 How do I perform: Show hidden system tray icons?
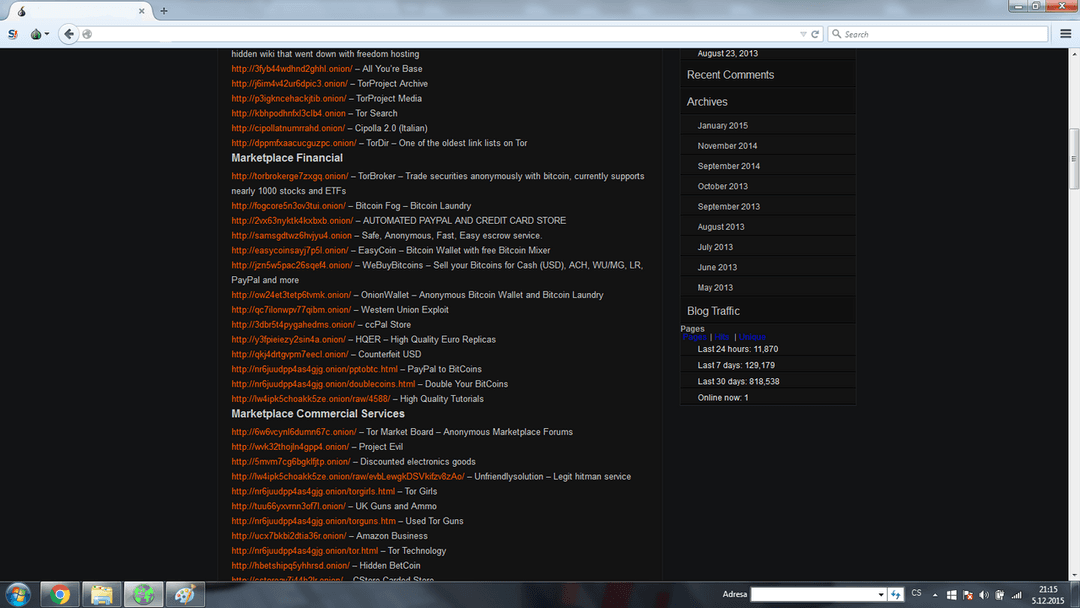click(x=937, y=594)
